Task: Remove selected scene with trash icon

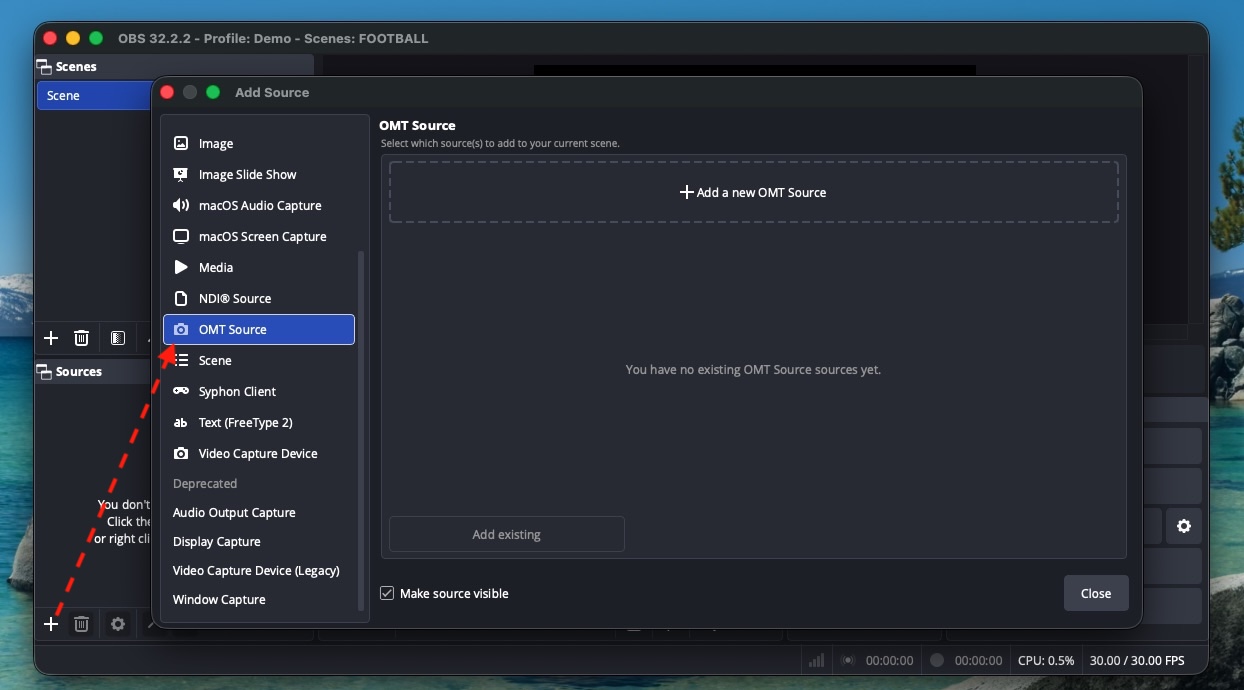Action: click(82, 338)
